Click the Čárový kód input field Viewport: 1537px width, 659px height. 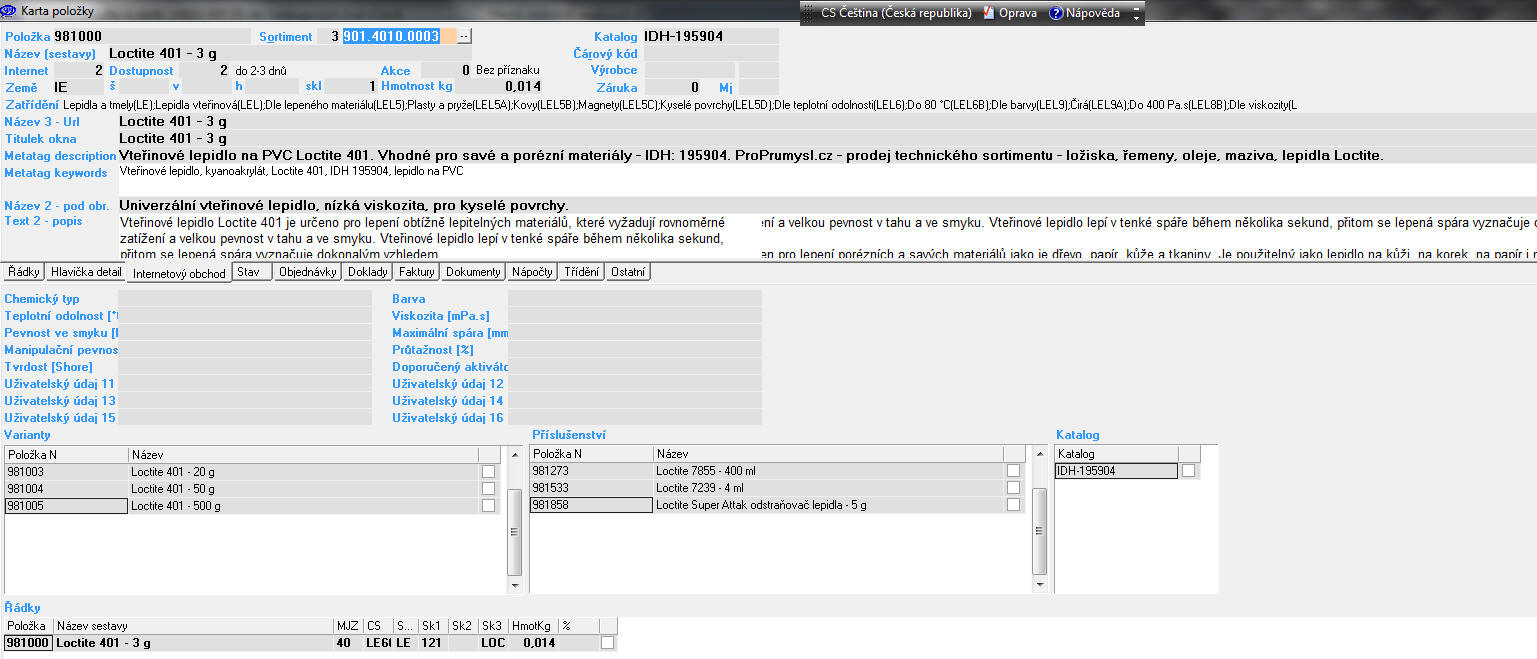point(710,53)
